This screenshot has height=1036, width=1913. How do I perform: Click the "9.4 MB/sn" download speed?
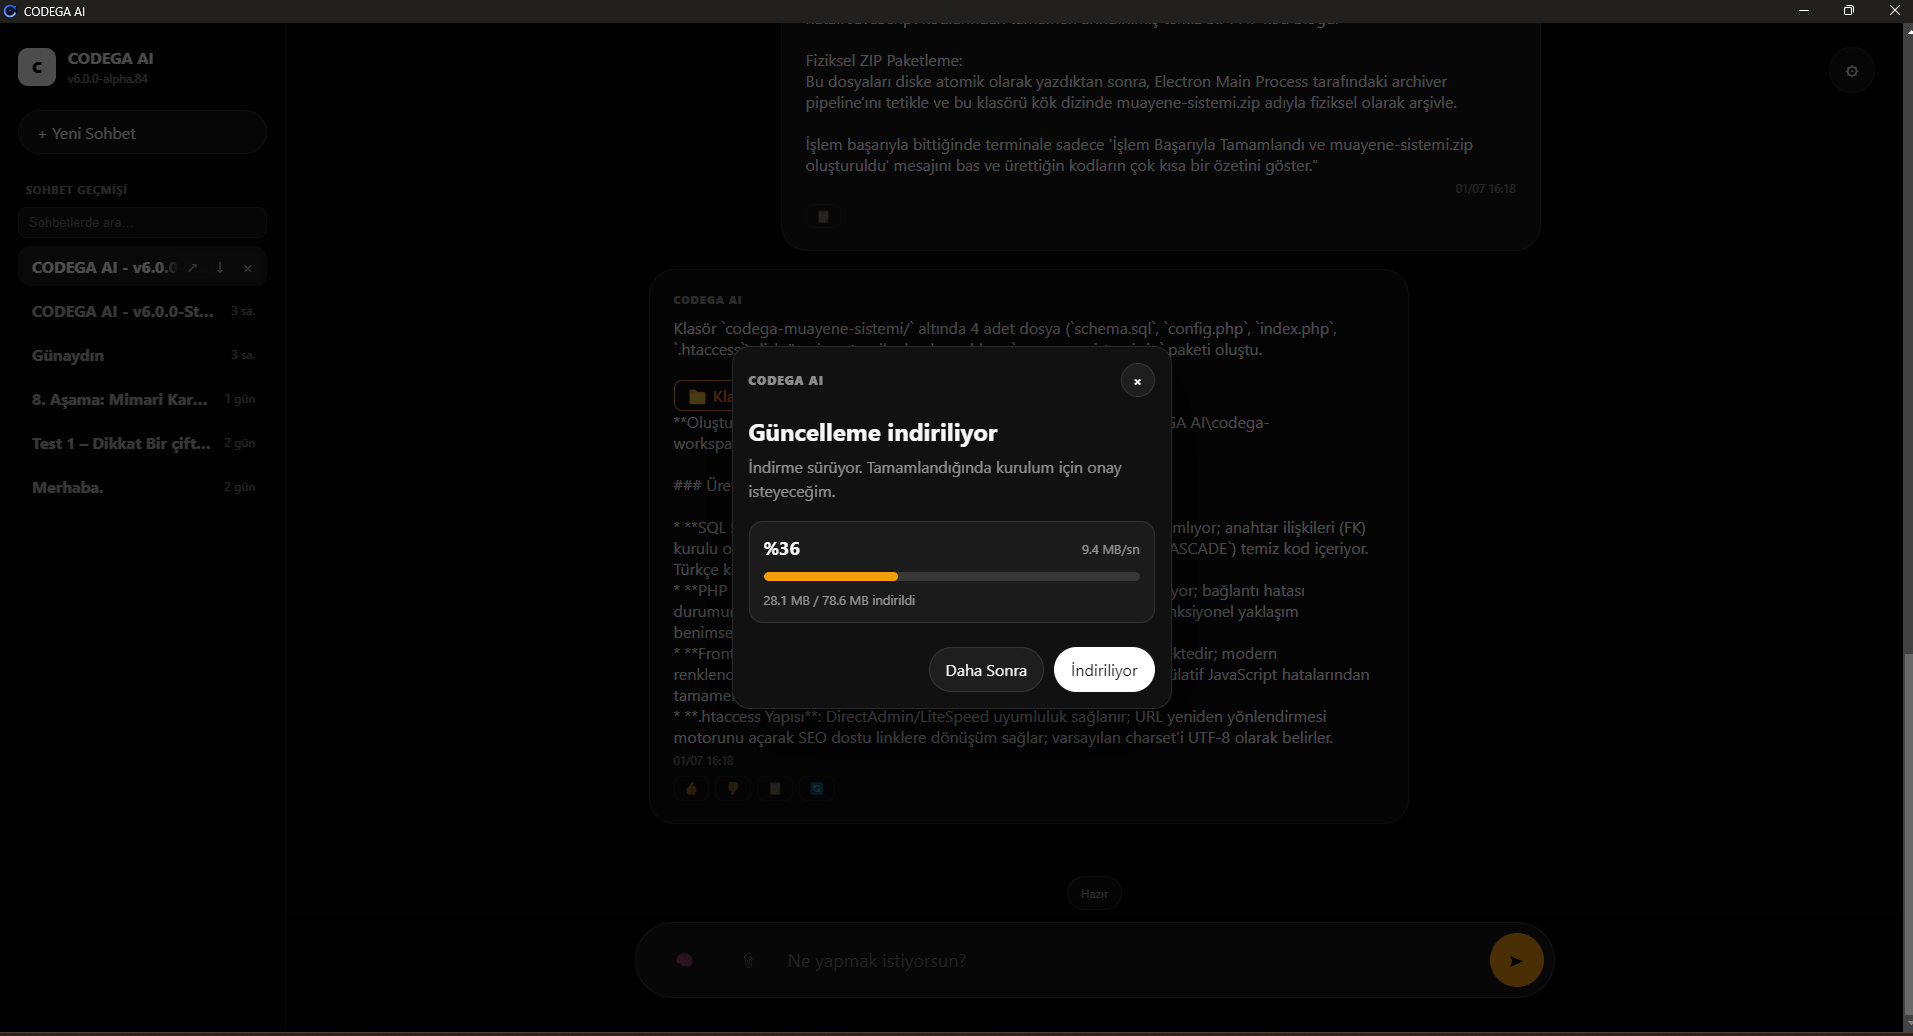pyautogui.click(x=1110, y=549)
